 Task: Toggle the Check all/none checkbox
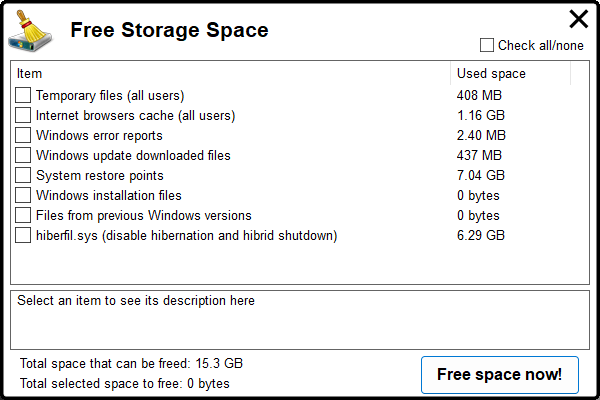point(487,45)
